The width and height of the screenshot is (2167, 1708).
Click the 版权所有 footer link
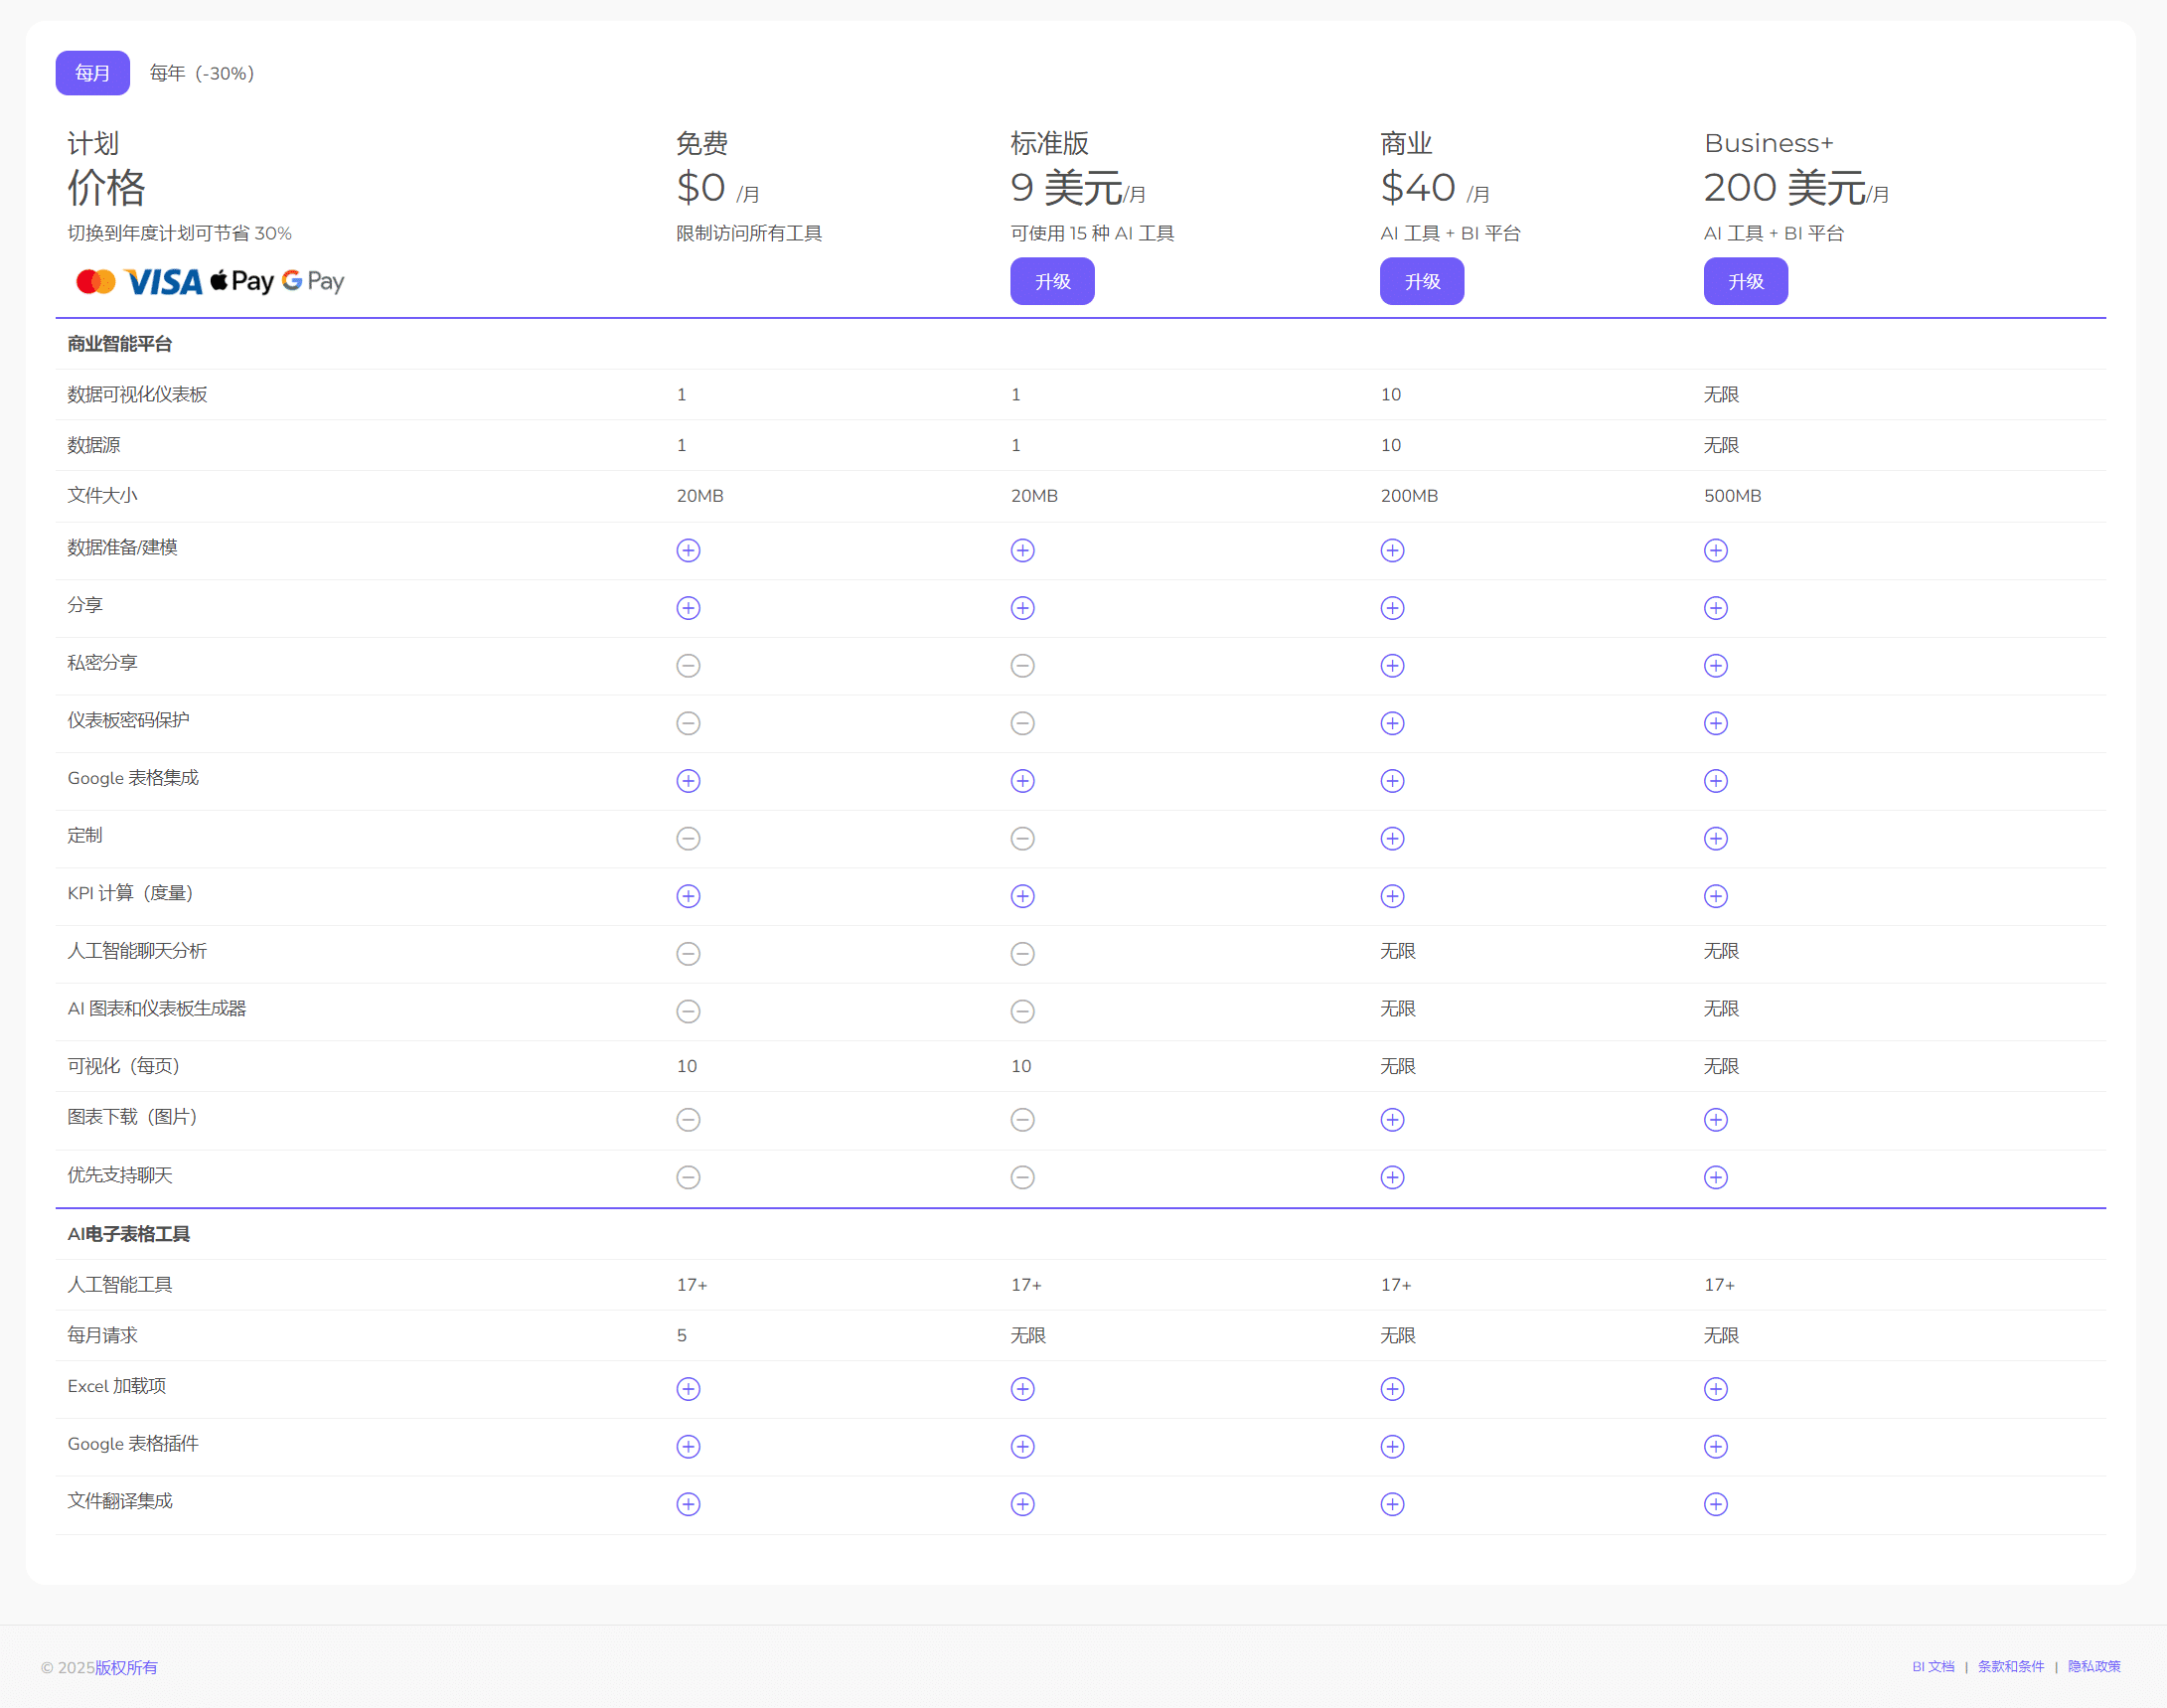(126, 1667)
